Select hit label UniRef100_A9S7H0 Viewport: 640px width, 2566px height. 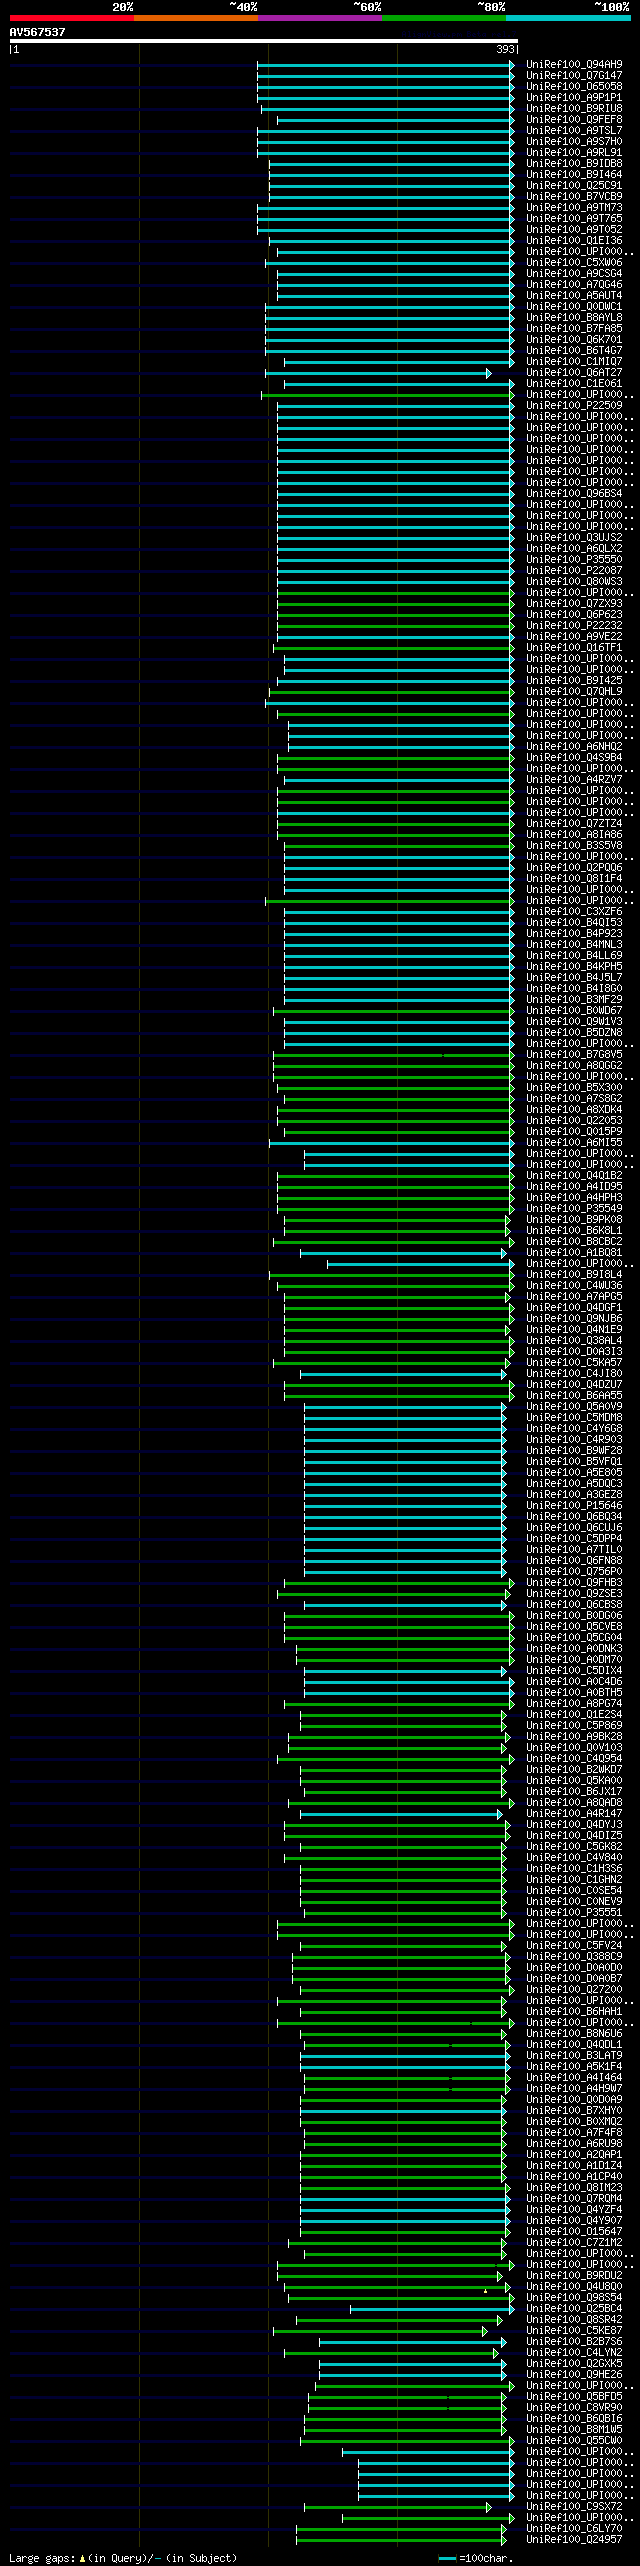tap(574, 141)
